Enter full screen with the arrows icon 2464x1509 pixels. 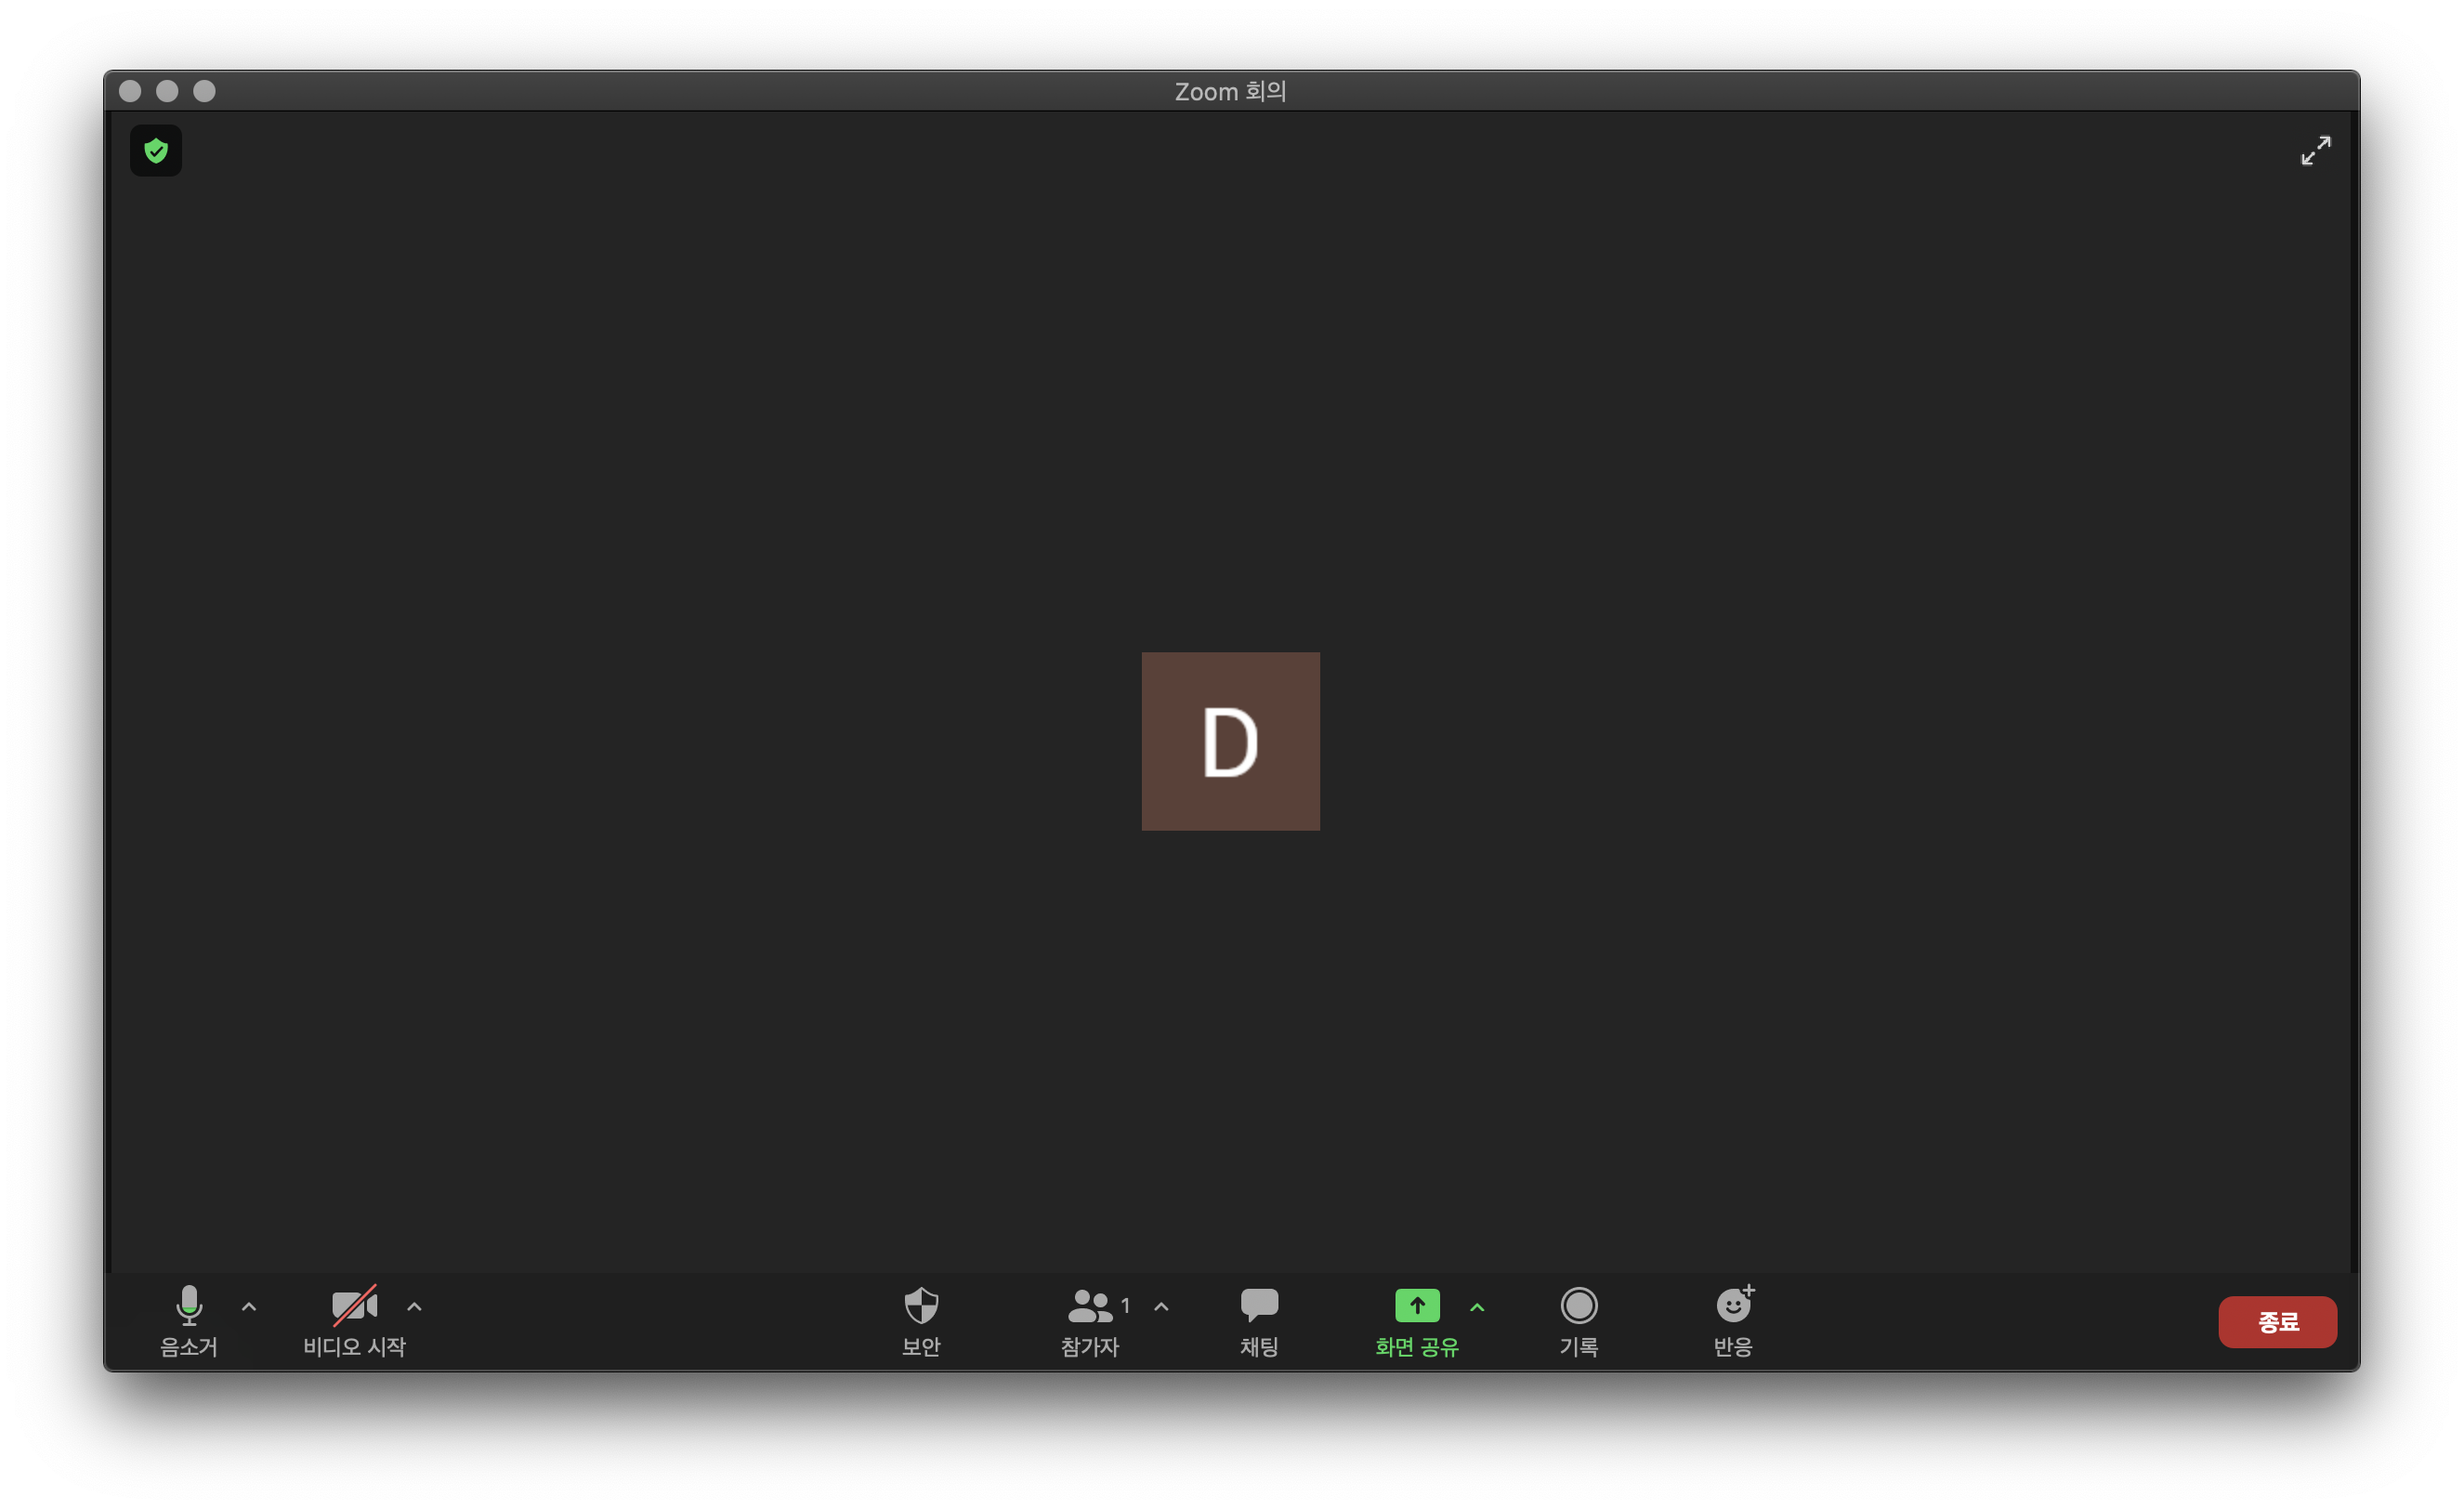(2315, 151)
